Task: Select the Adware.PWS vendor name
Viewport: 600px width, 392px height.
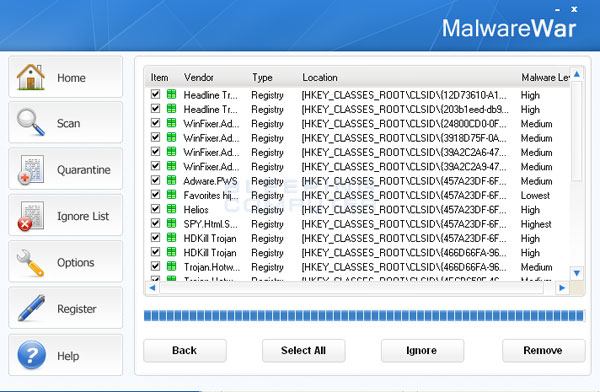Action: 210,181
